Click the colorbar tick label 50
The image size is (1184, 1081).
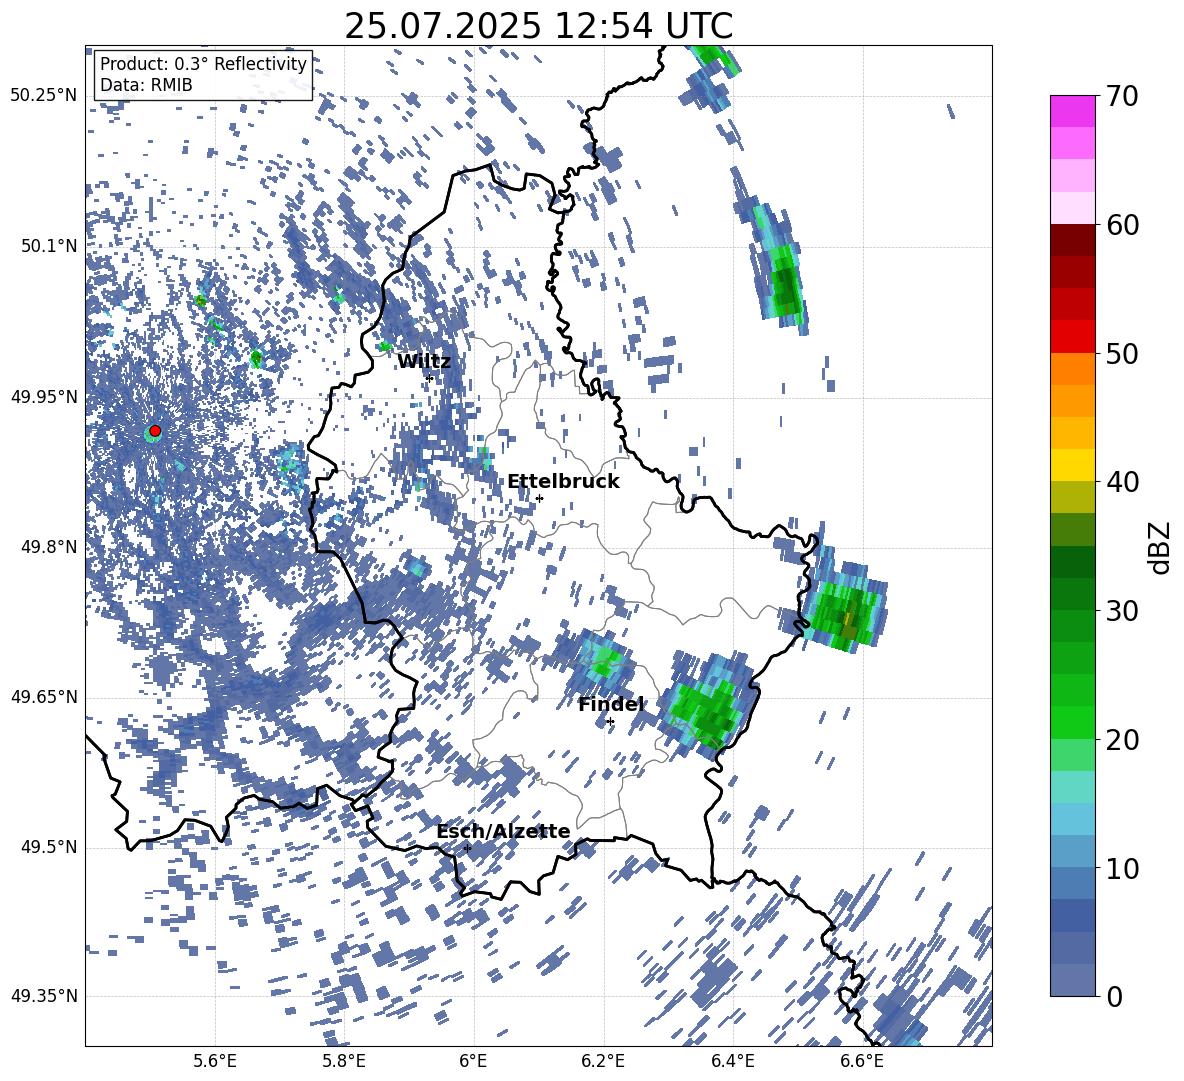[1122, 353]
